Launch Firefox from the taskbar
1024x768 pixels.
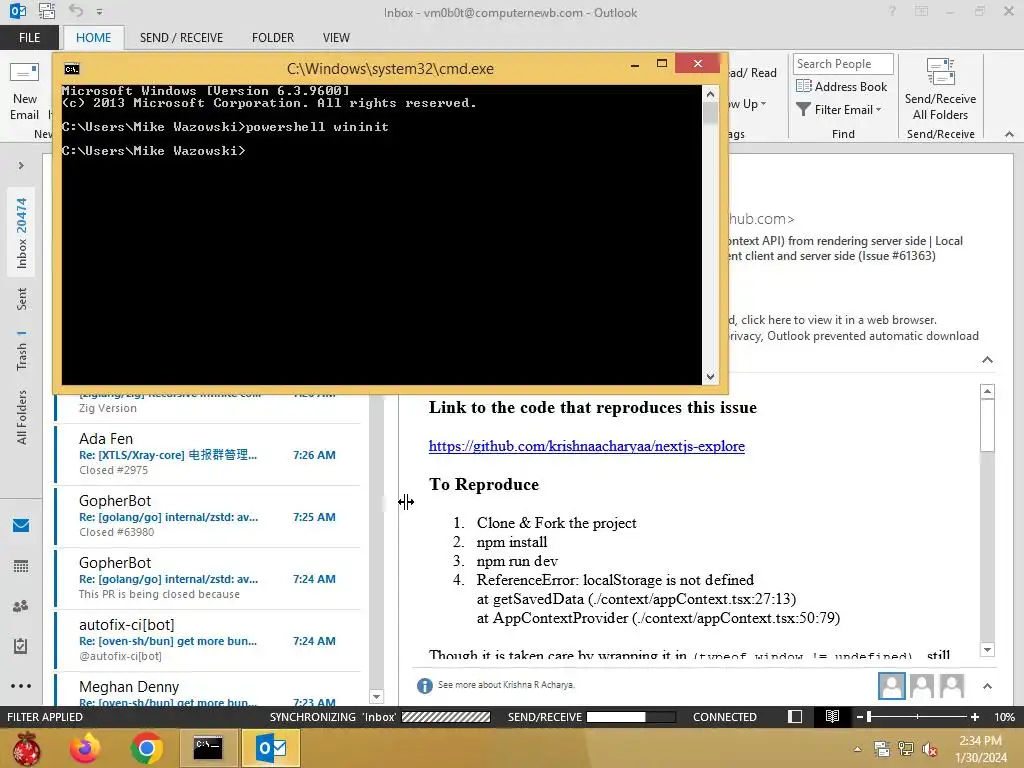point(85,748)
